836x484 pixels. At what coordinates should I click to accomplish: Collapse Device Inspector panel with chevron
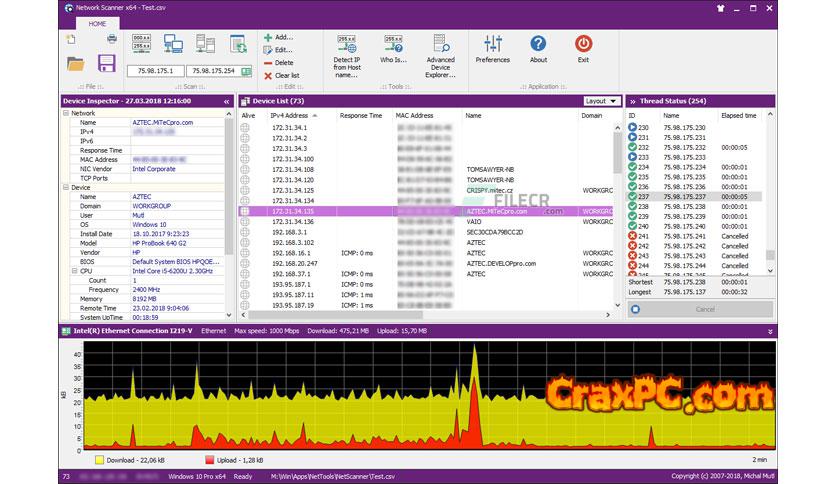227,101
